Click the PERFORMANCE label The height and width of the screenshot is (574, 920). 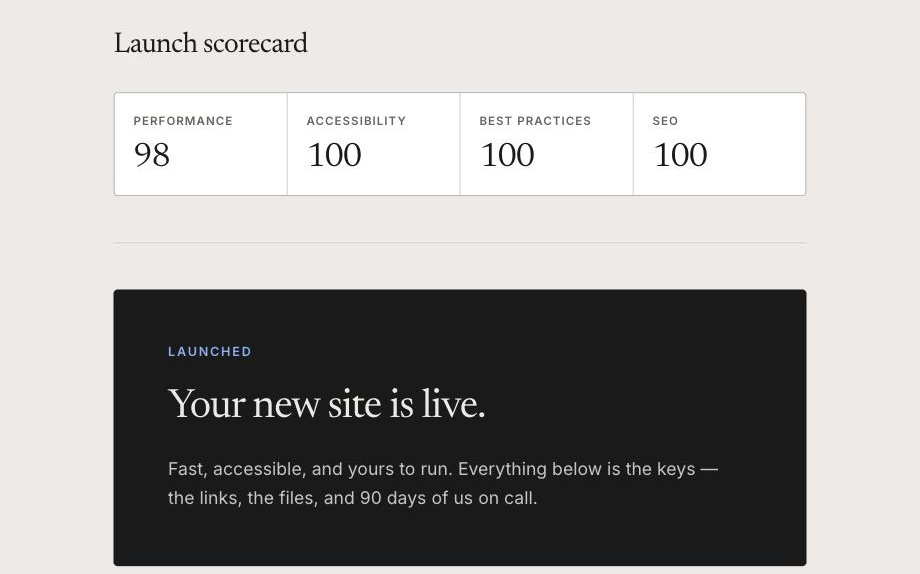coord(183,121)
